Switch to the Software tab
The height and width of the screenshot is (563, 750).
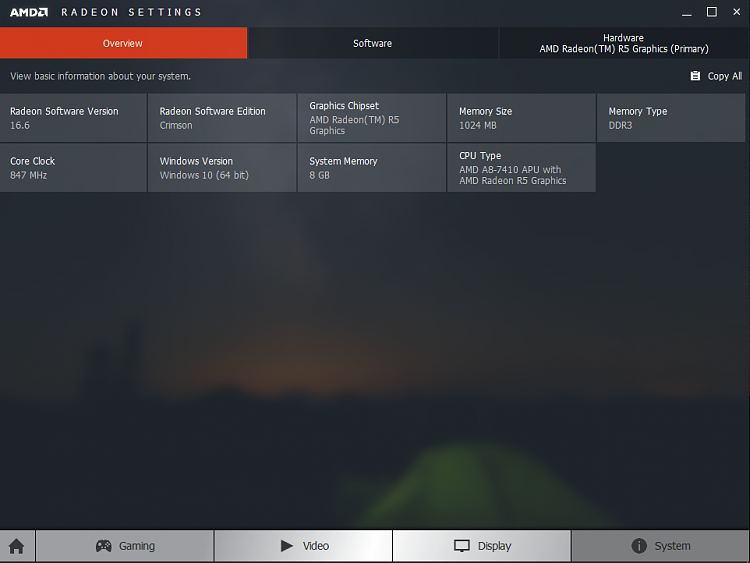click(373, 43)
